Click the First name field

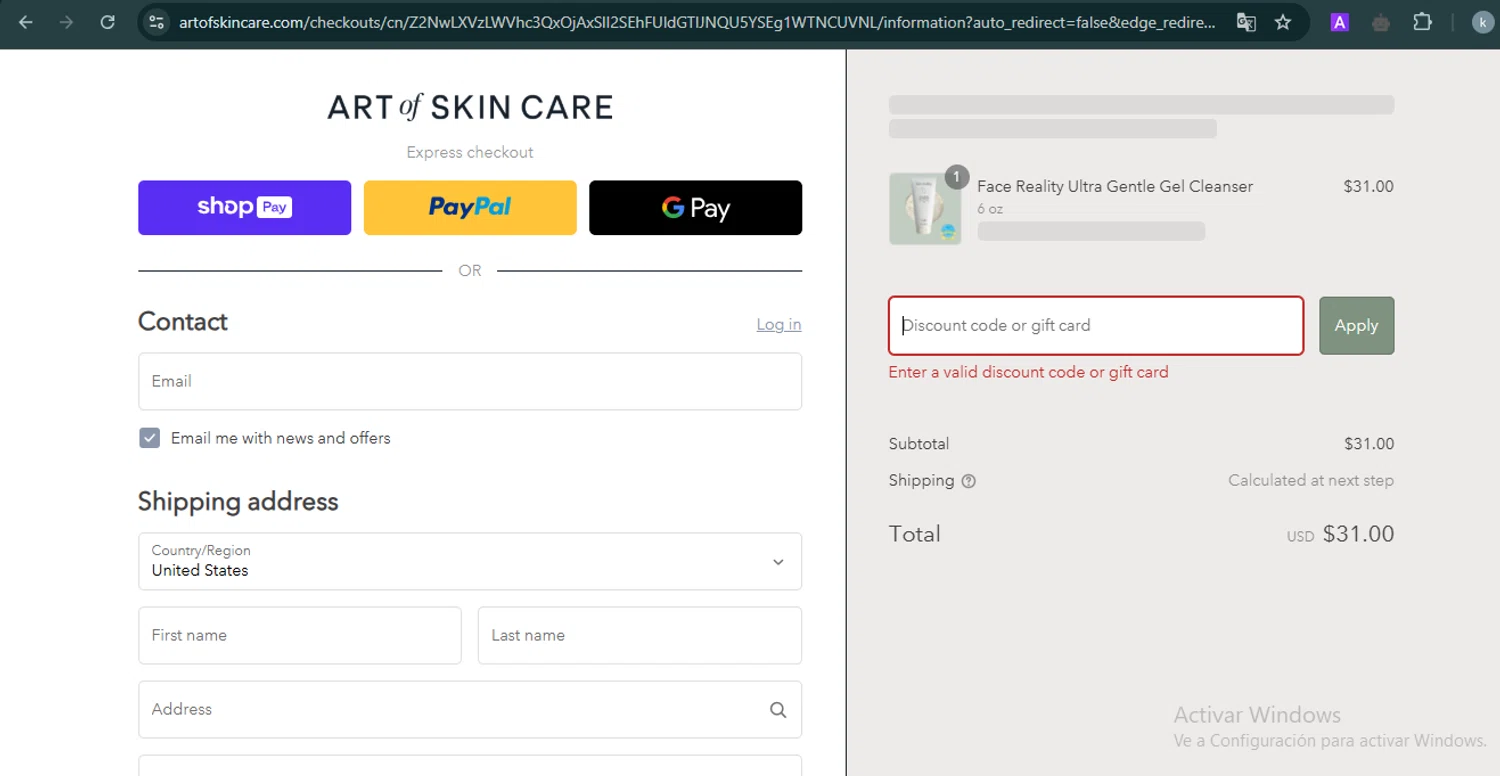tap(300, 635)
